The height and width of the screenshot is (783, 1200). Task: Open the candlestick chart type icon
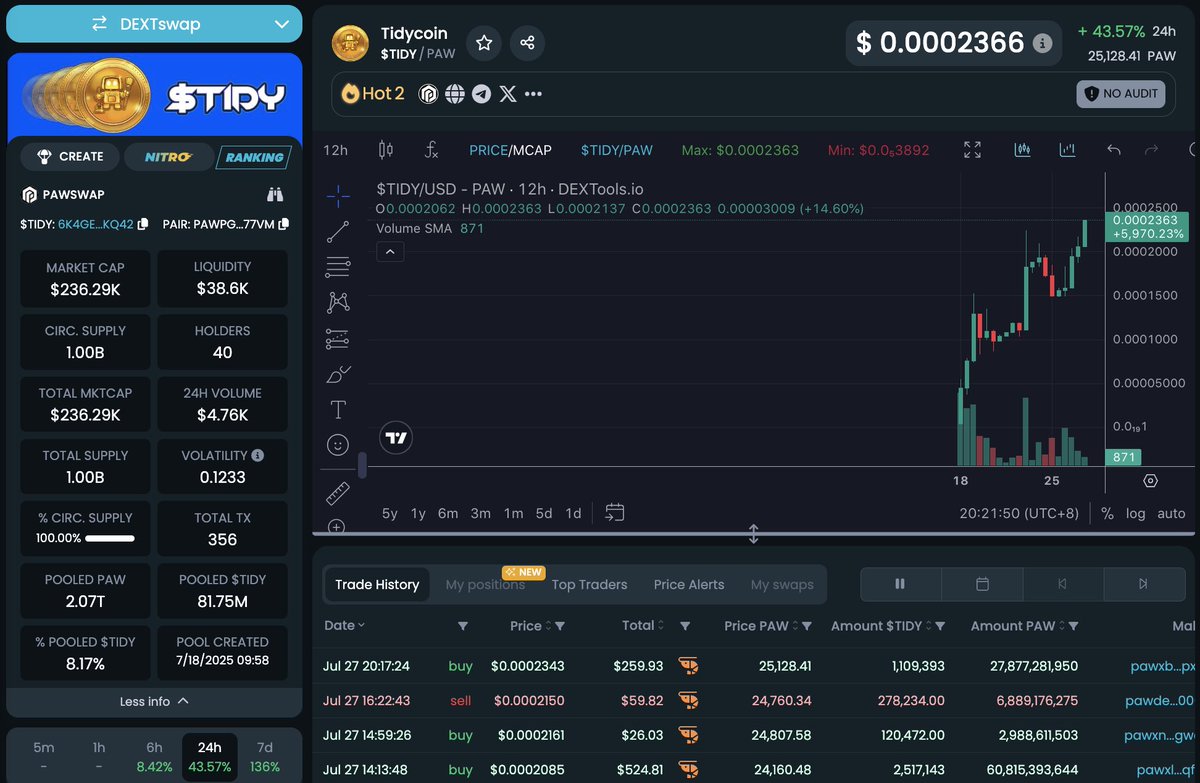point(386,150)
